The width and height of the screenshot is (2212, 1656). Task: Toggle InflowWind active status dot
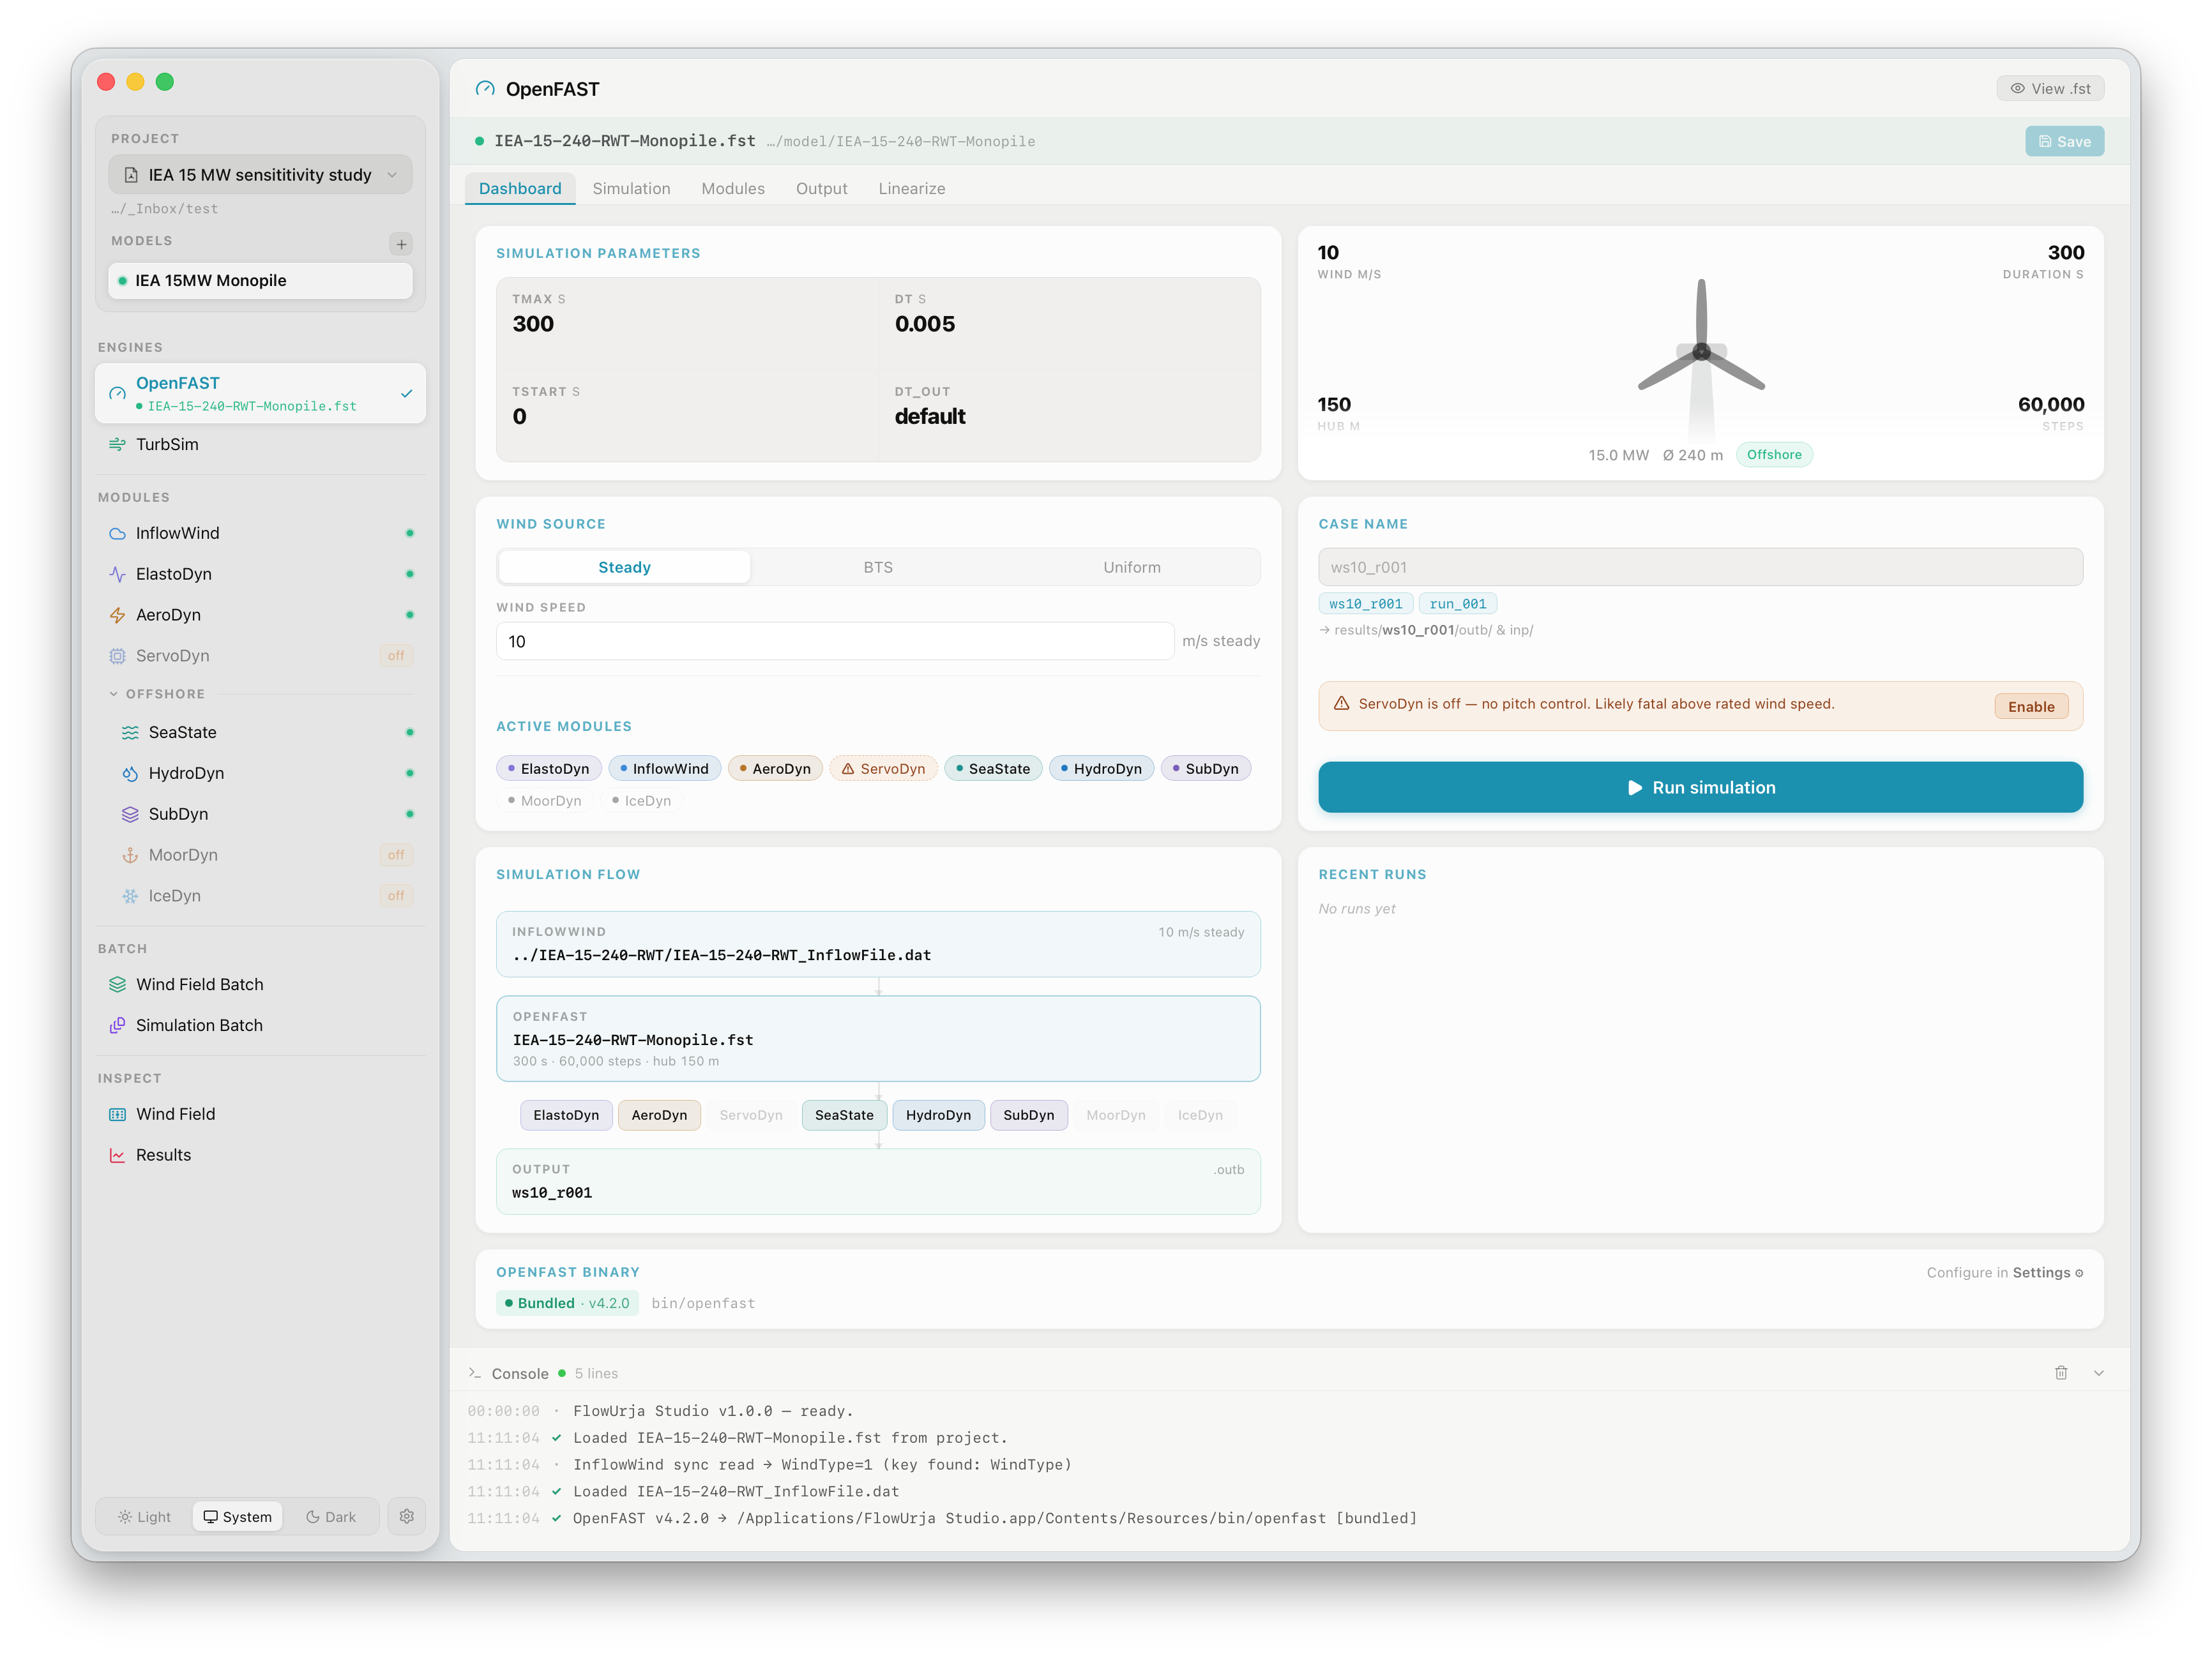pos(410,534)
